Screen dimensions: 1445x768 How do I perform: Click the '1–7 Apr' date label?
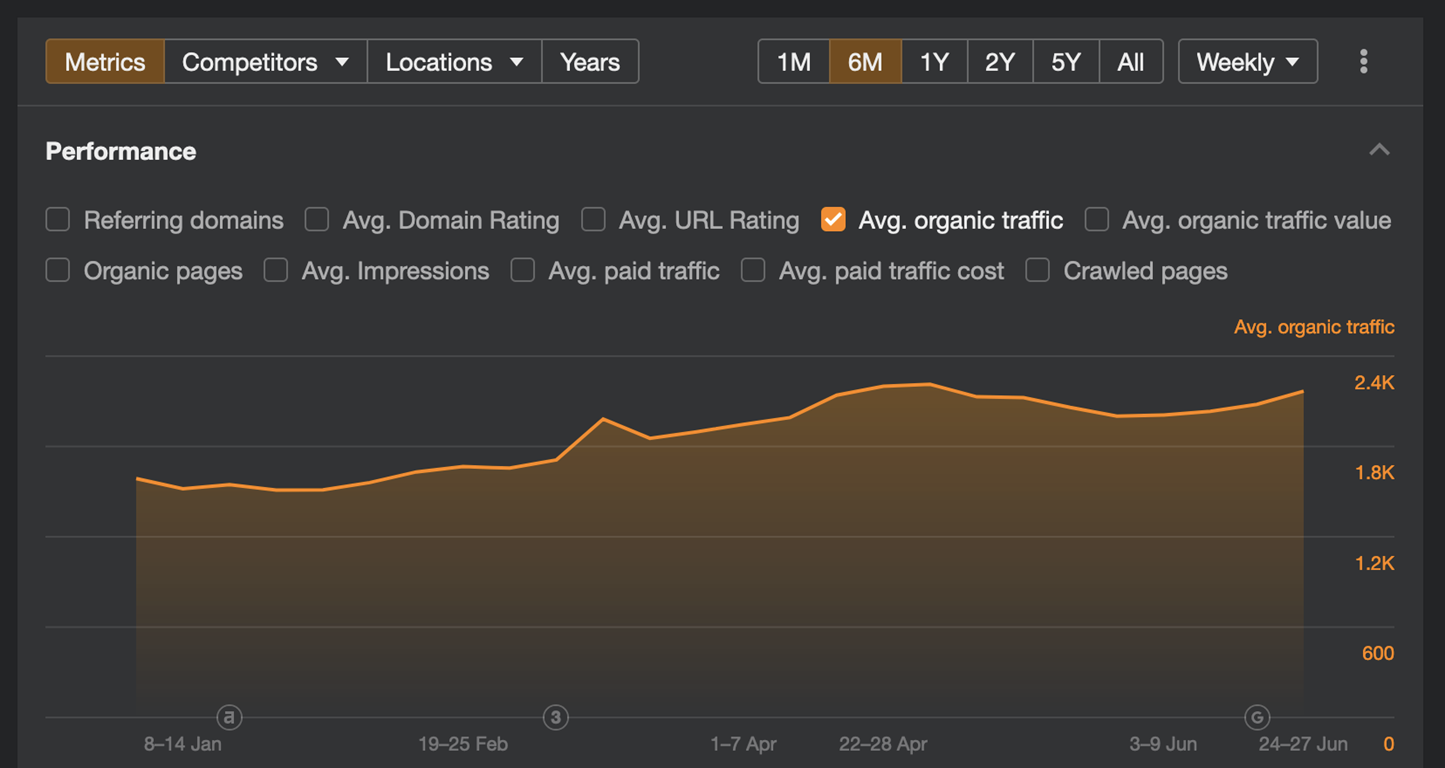pyautogui.click(x=744, y=744)
